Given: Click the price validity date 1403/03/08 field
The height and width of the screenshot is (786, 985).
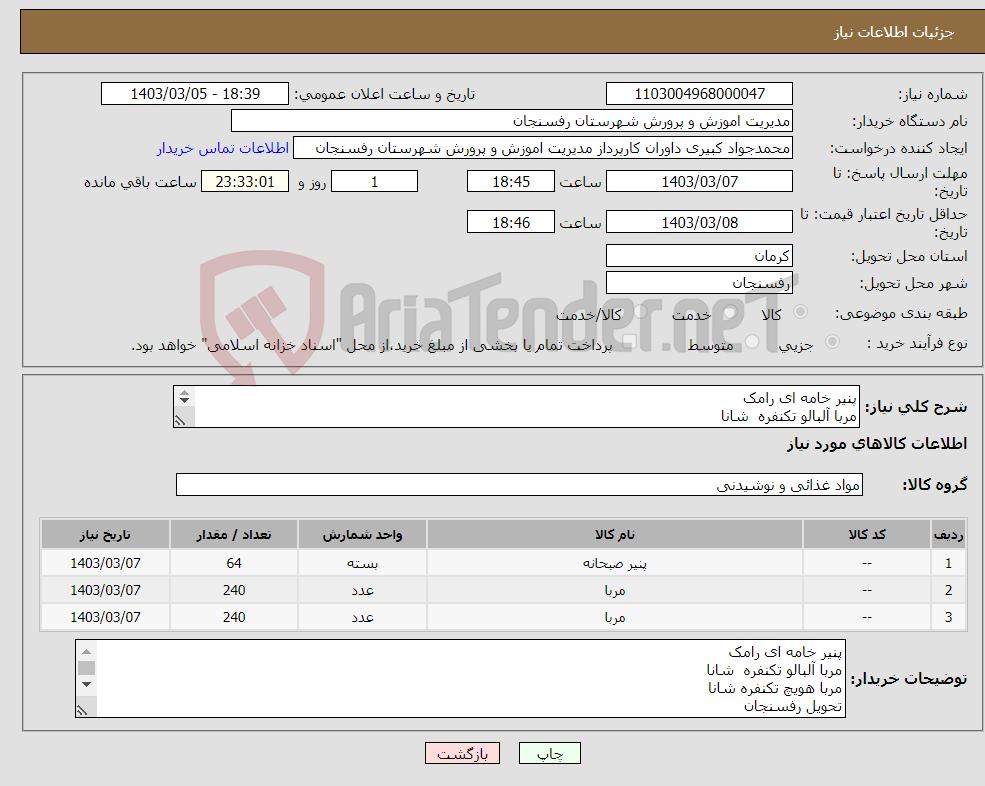Looking at the screenshot, I should click(x=699, y=222).
